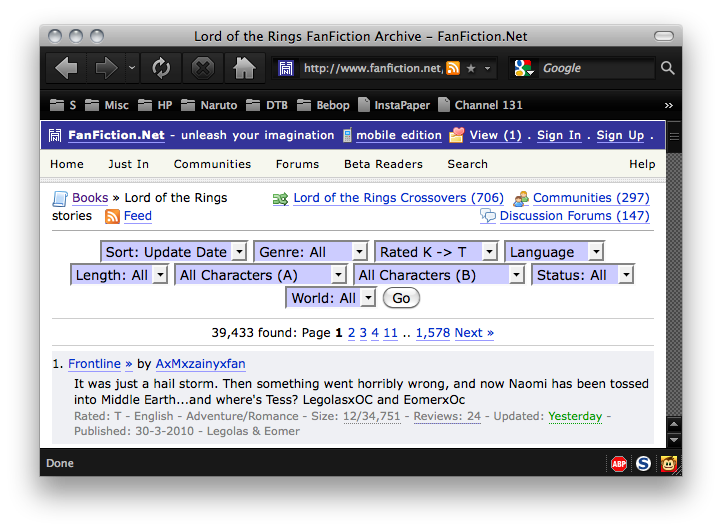Click the Stop loading X icon
This screenshot has height=531, width=722.
[x=203, y=68]
